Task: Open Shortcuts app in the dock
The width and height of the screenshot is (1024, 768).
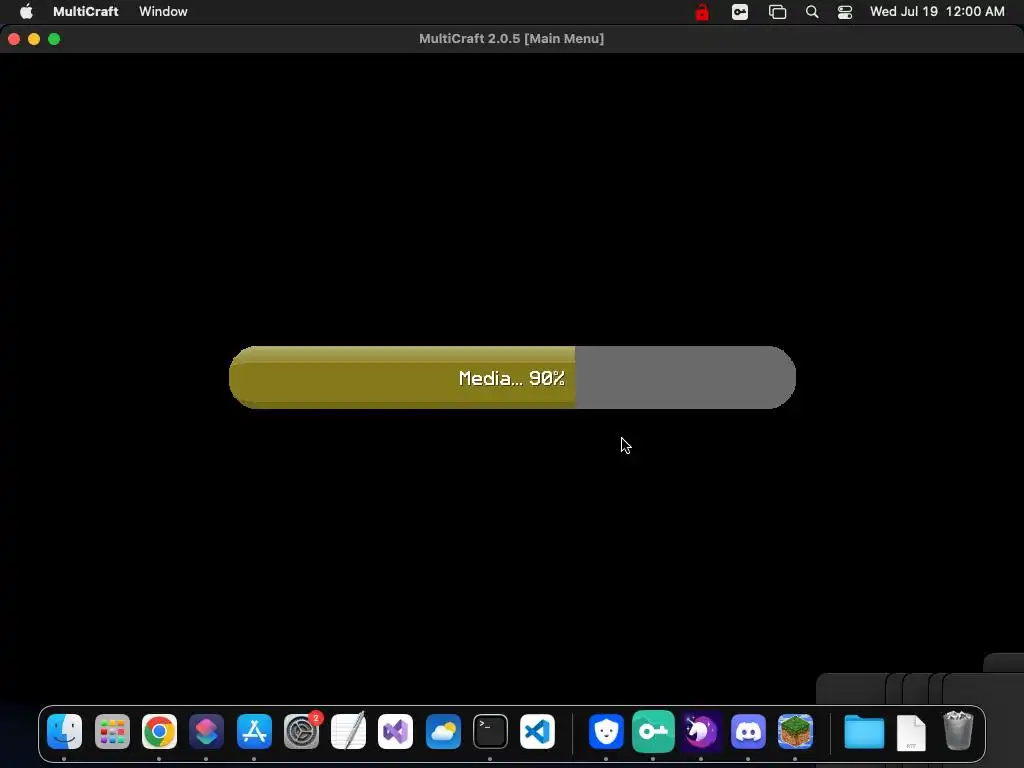Action: click(206, 731)
